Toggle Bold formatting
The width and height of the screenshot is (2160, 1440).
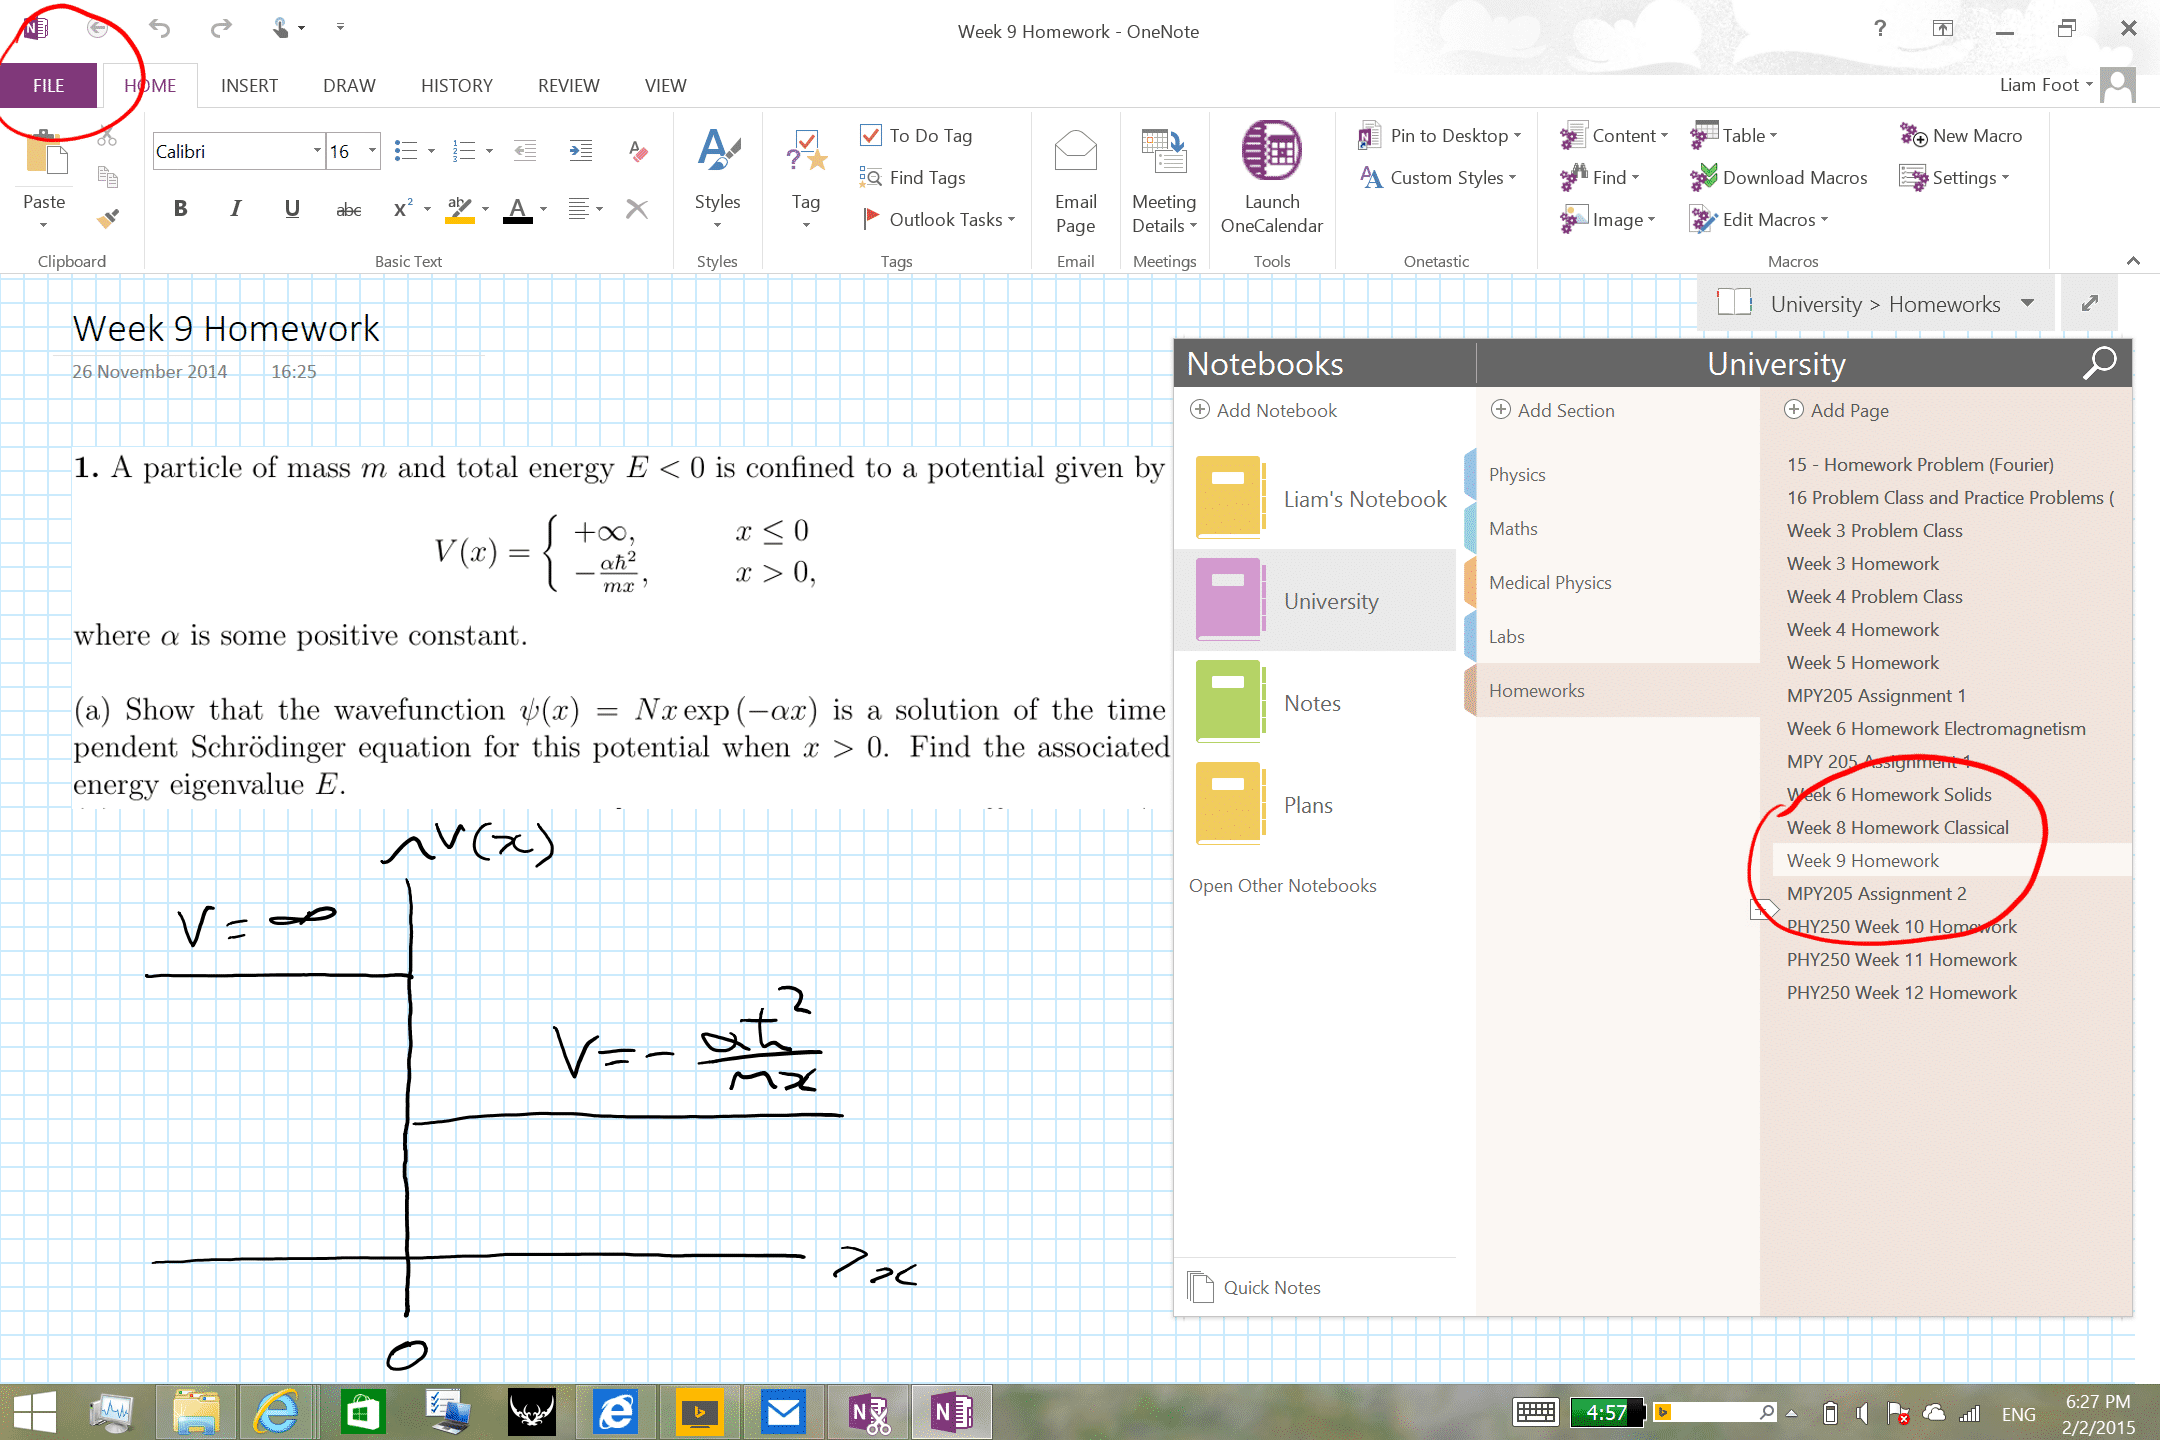coord(180,209)
